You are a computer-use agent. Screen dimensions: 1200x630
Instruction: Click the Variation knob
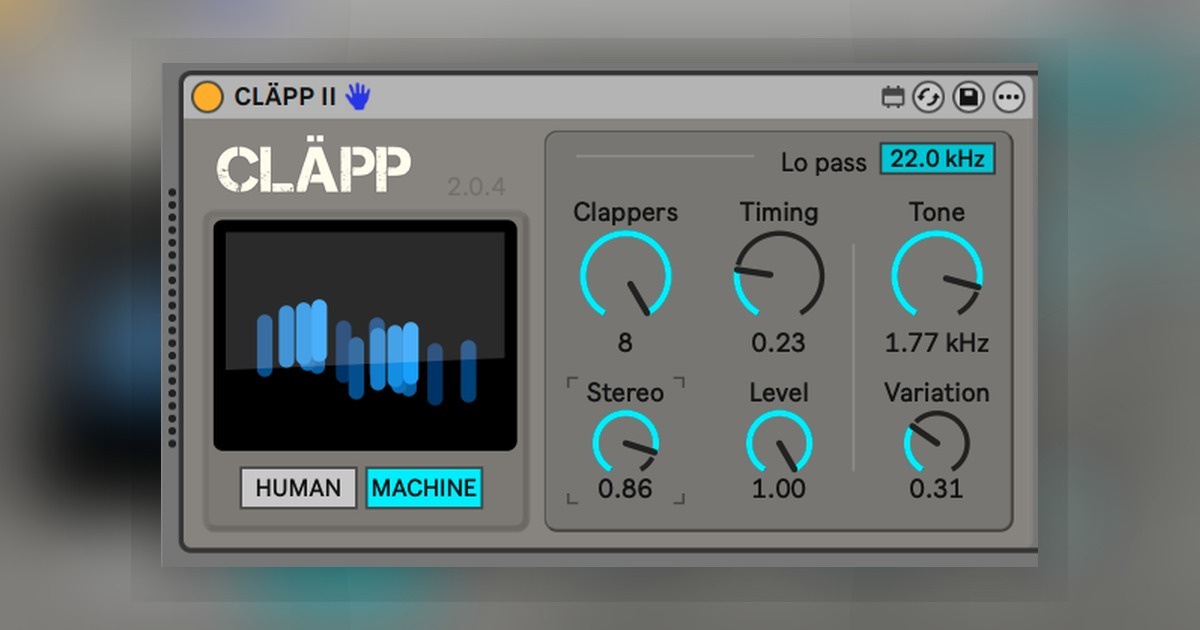(937, 443)
